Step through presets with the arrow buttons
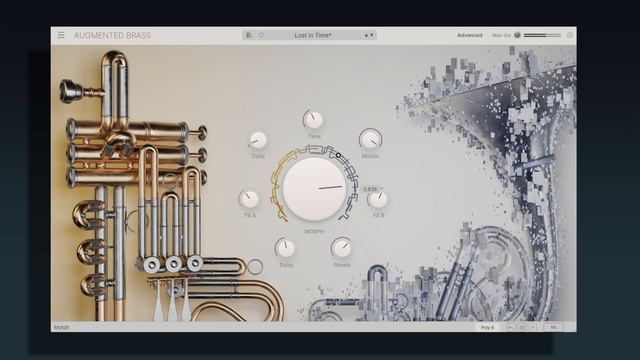This screenshot has width=640, height=360. [369, 36]
